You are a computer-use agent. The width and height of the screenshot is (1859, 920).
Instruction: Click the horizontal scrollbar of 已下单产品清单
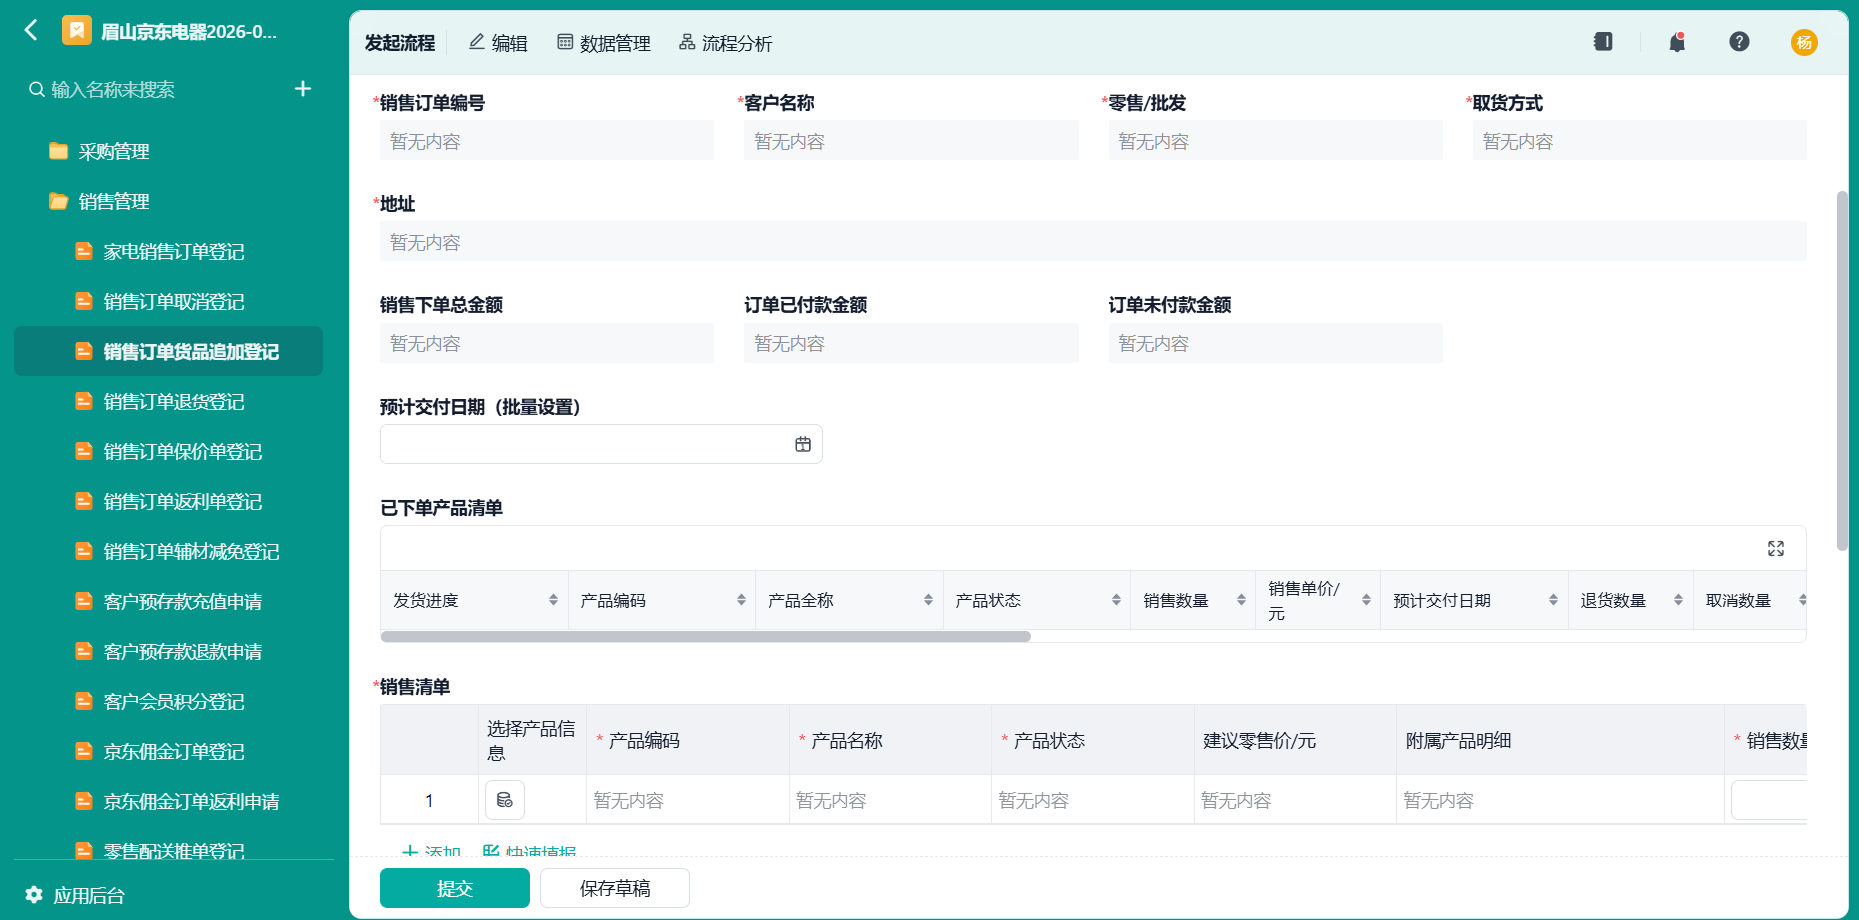tap(706, 636)
